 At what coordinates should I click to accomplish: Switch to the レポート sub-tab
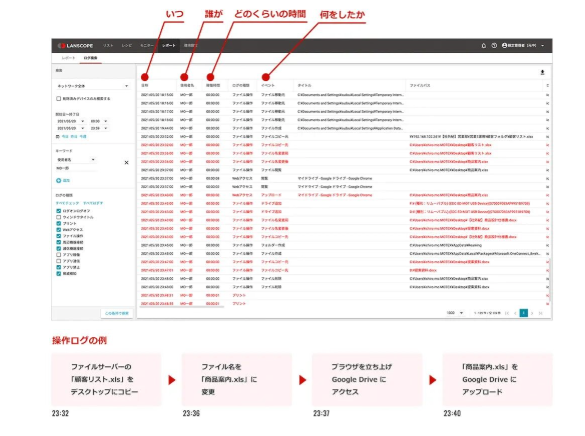point(68,58)
